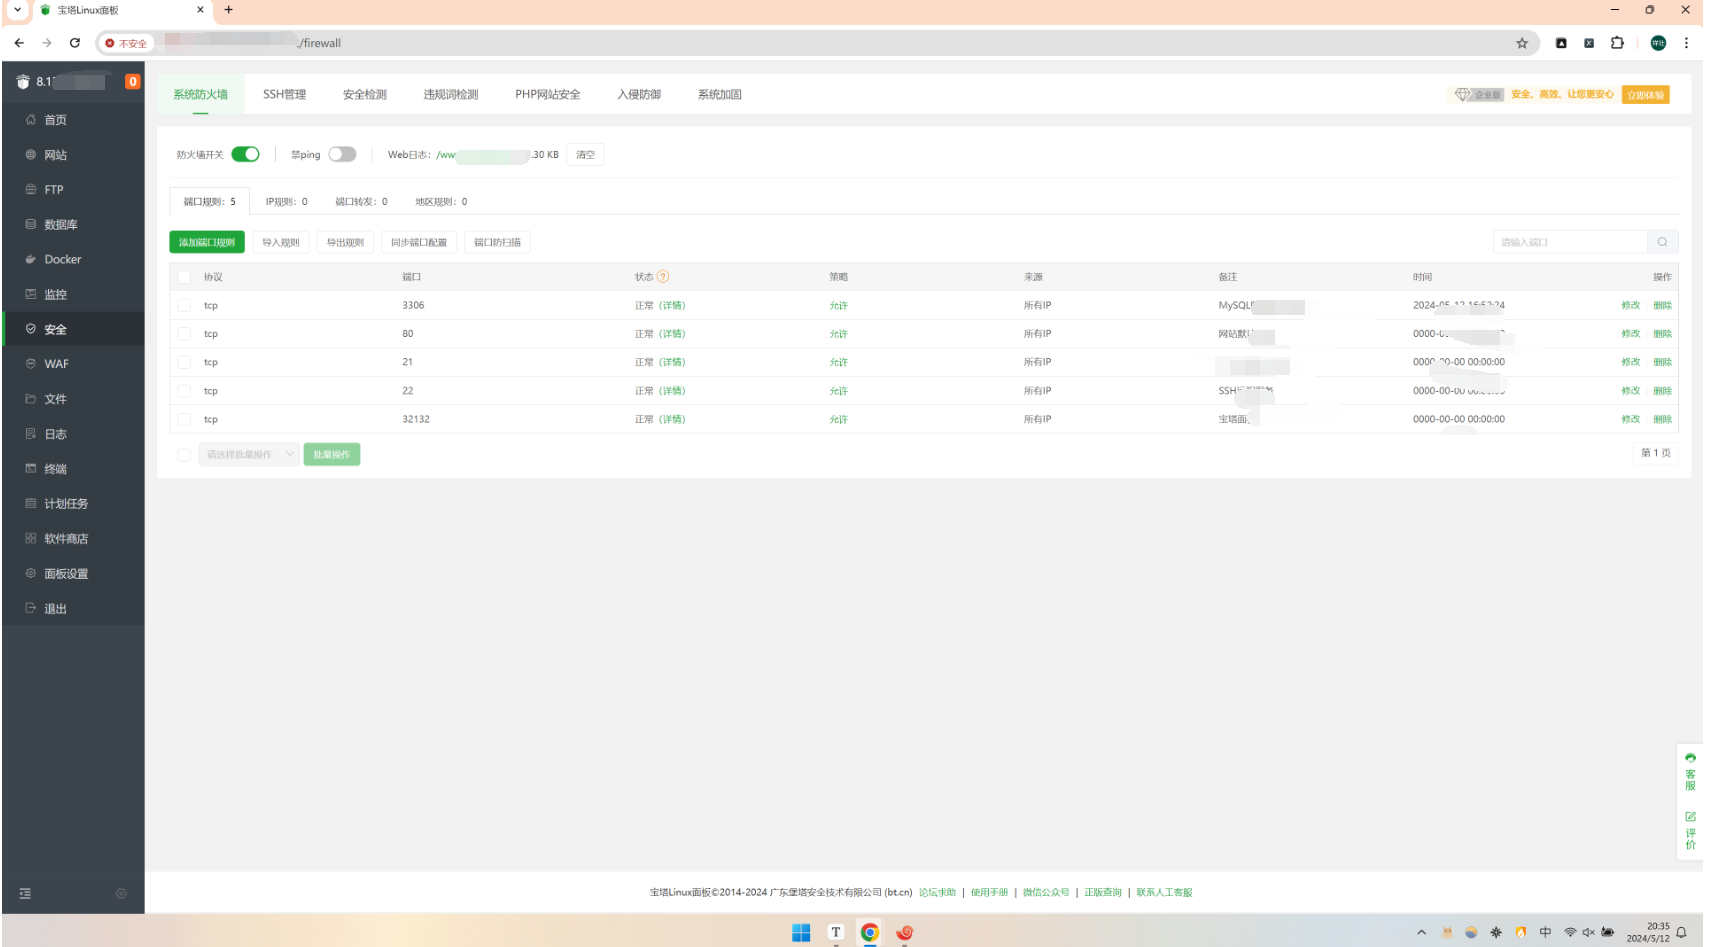The image size is (1709, 947).
Task: Reload the page with the refresh icon
Action: coord(75,43)
